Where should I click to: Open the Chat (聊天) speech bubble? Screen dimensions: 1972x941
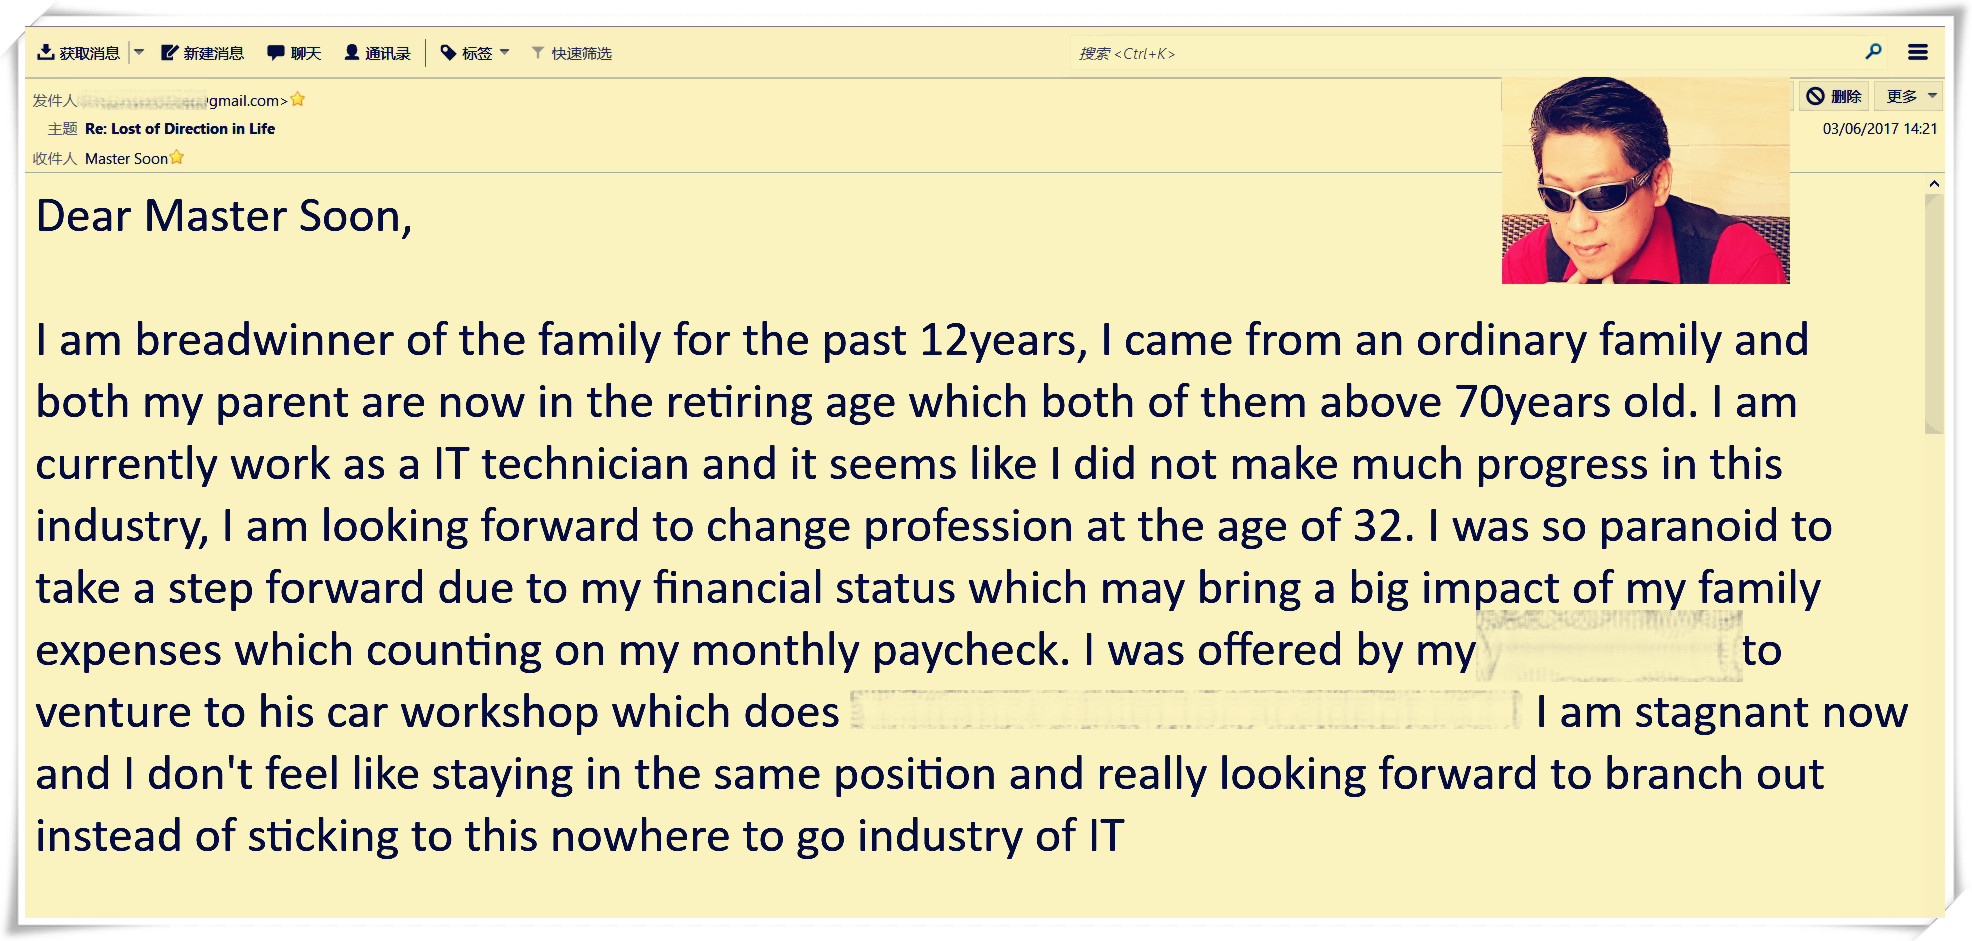click(x=276, y=53)
